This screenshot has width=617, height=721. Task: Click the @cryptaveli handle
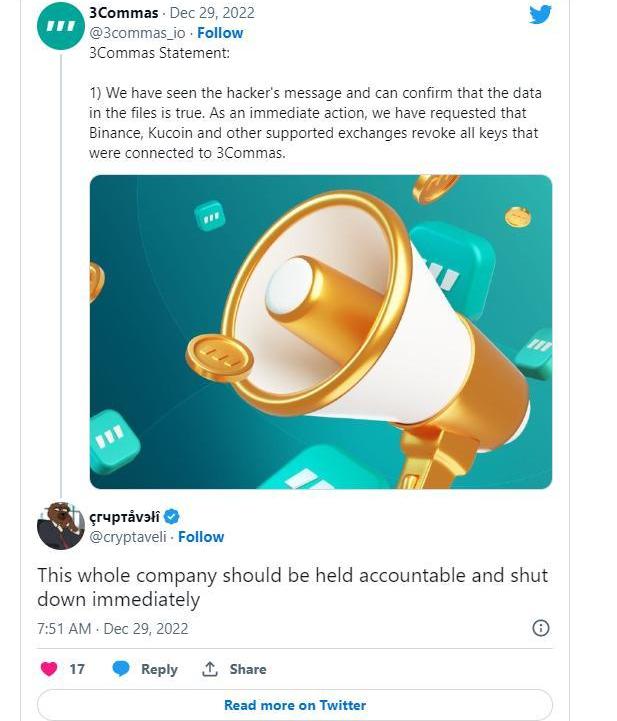click(129, 536)
